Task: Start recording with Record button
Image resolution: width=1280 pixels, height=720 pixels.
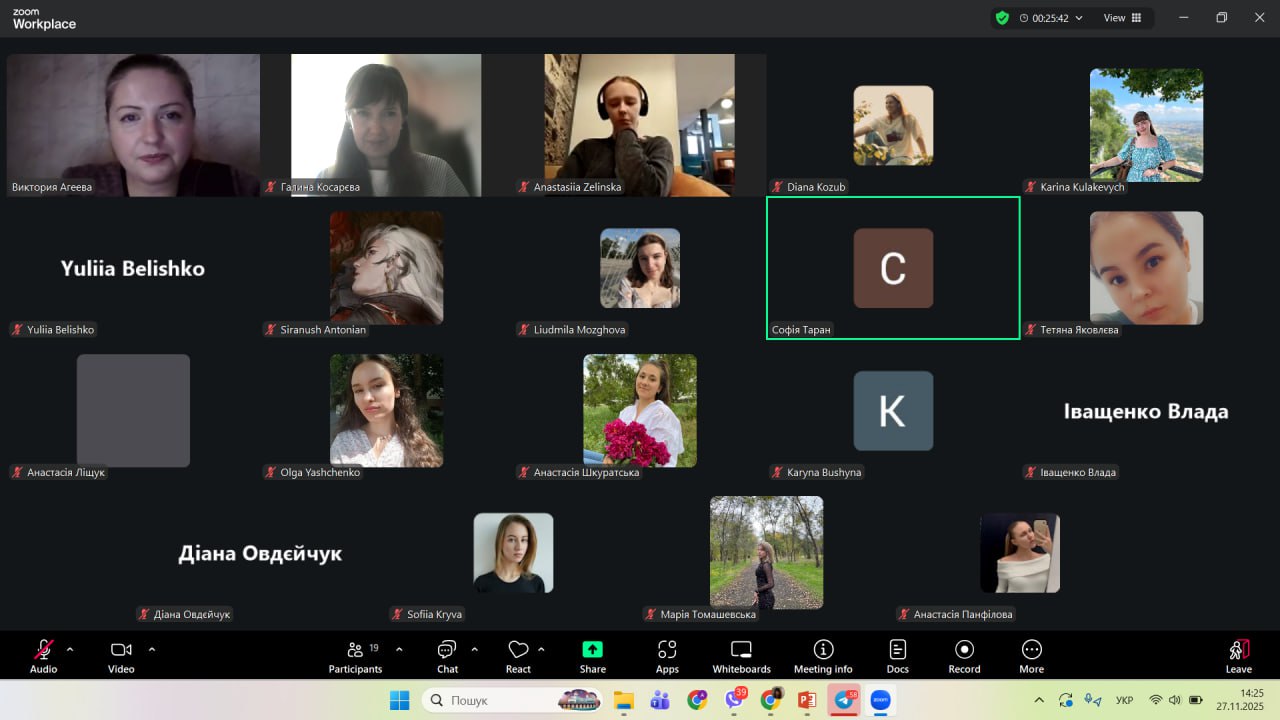Action: point(964,656)
